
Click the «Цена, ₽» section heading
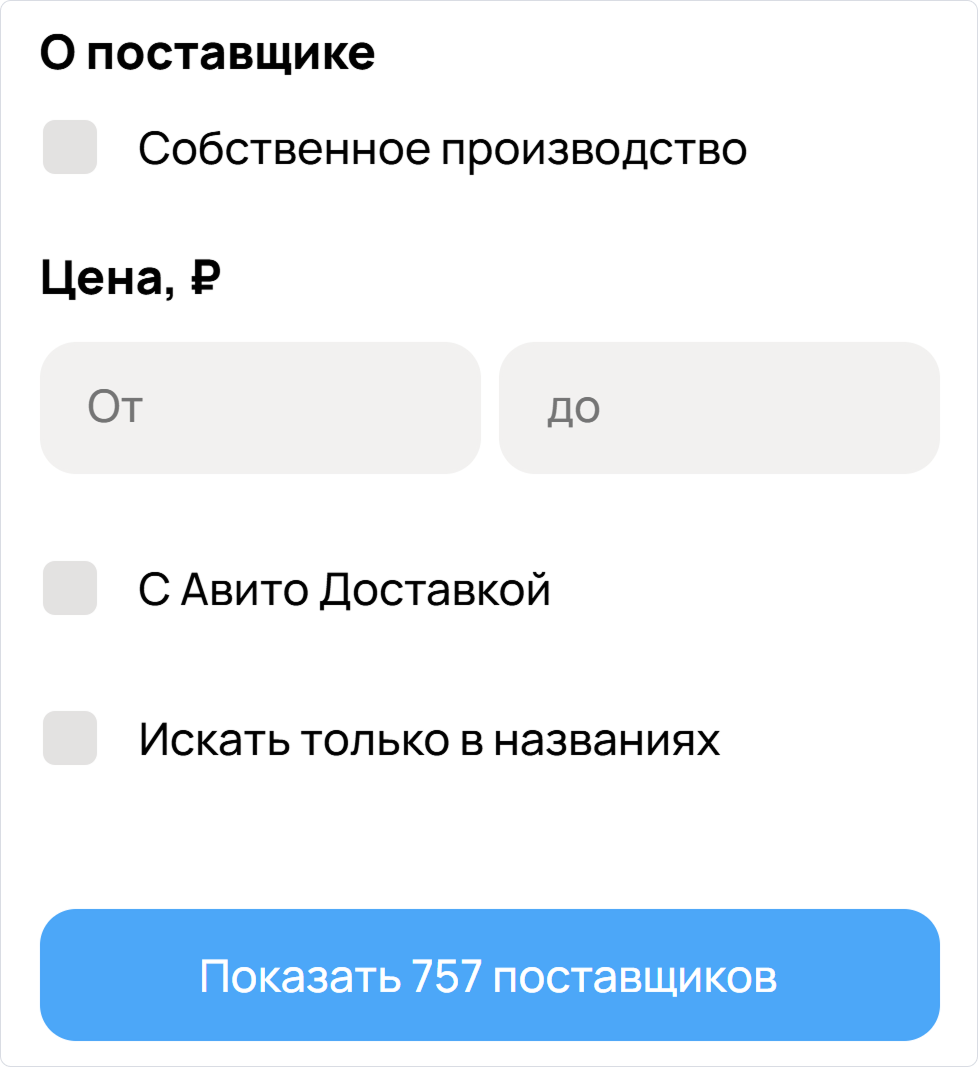tap(130, 277)
